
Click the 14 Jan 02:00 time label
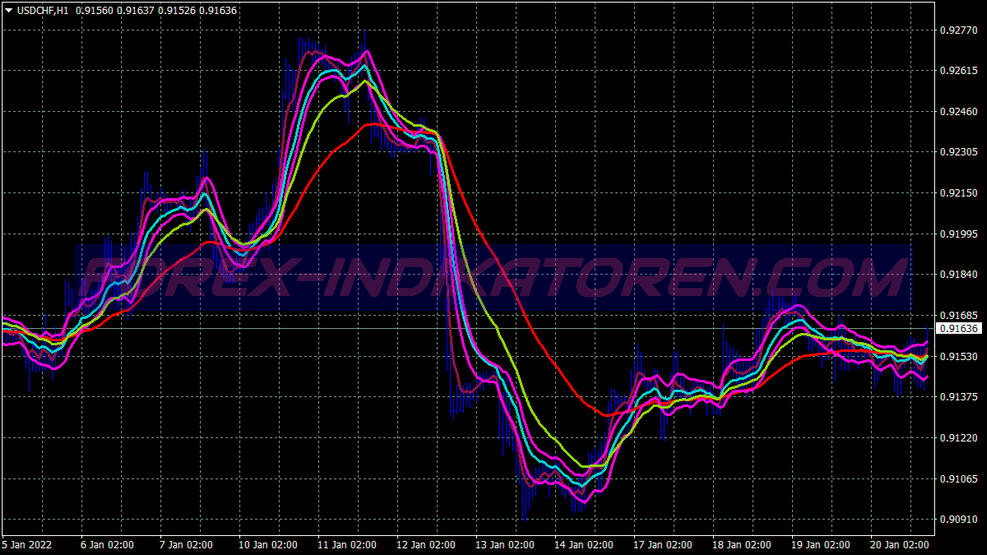(584, 545)
